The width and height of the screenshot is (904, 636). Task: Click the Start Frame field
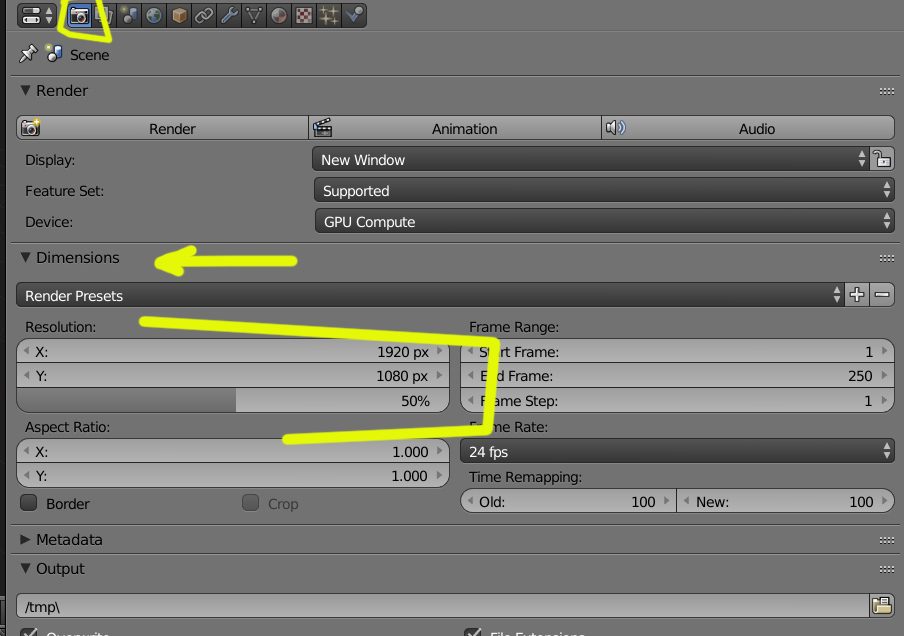tap(677, 351)
